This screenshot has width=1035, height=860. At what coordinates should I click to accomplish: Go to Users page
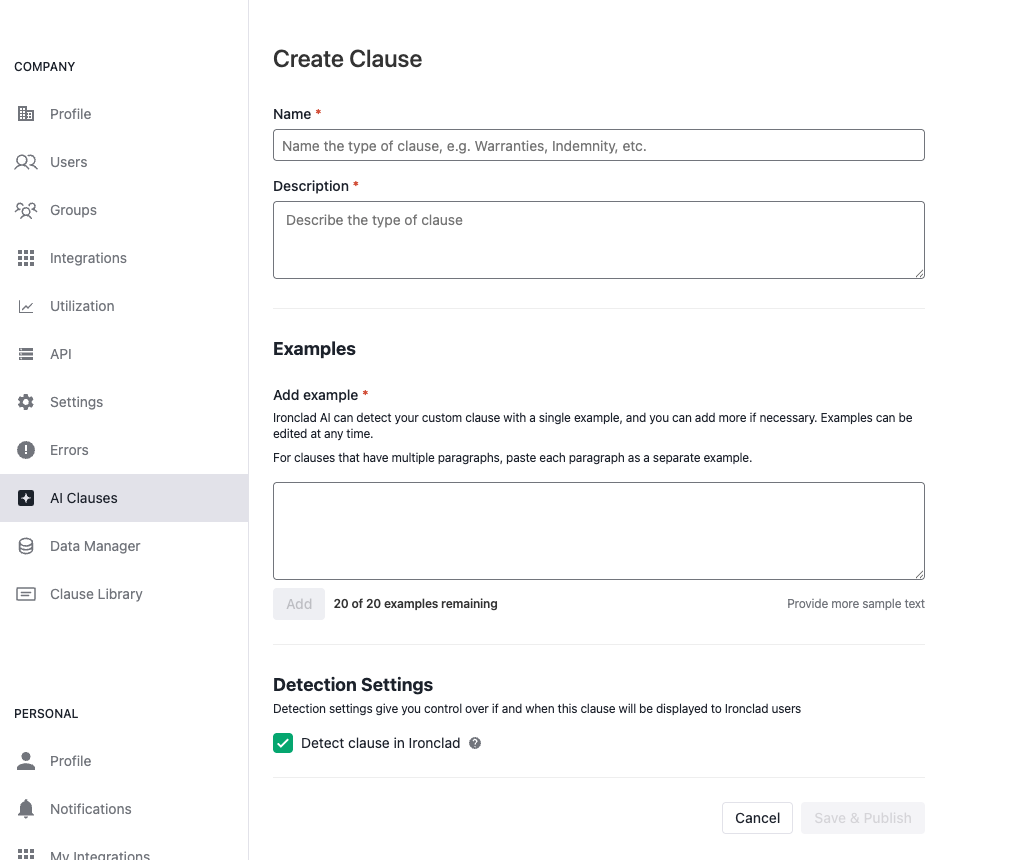(x=124, y=162)
